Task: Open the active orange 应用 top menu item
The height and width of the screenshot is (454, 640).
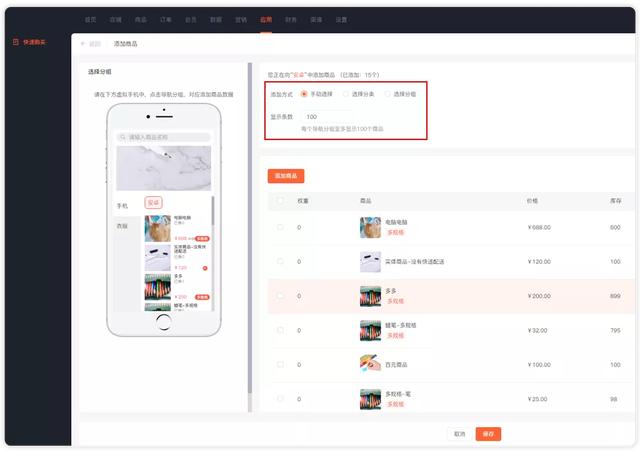Action: [266, 20]
